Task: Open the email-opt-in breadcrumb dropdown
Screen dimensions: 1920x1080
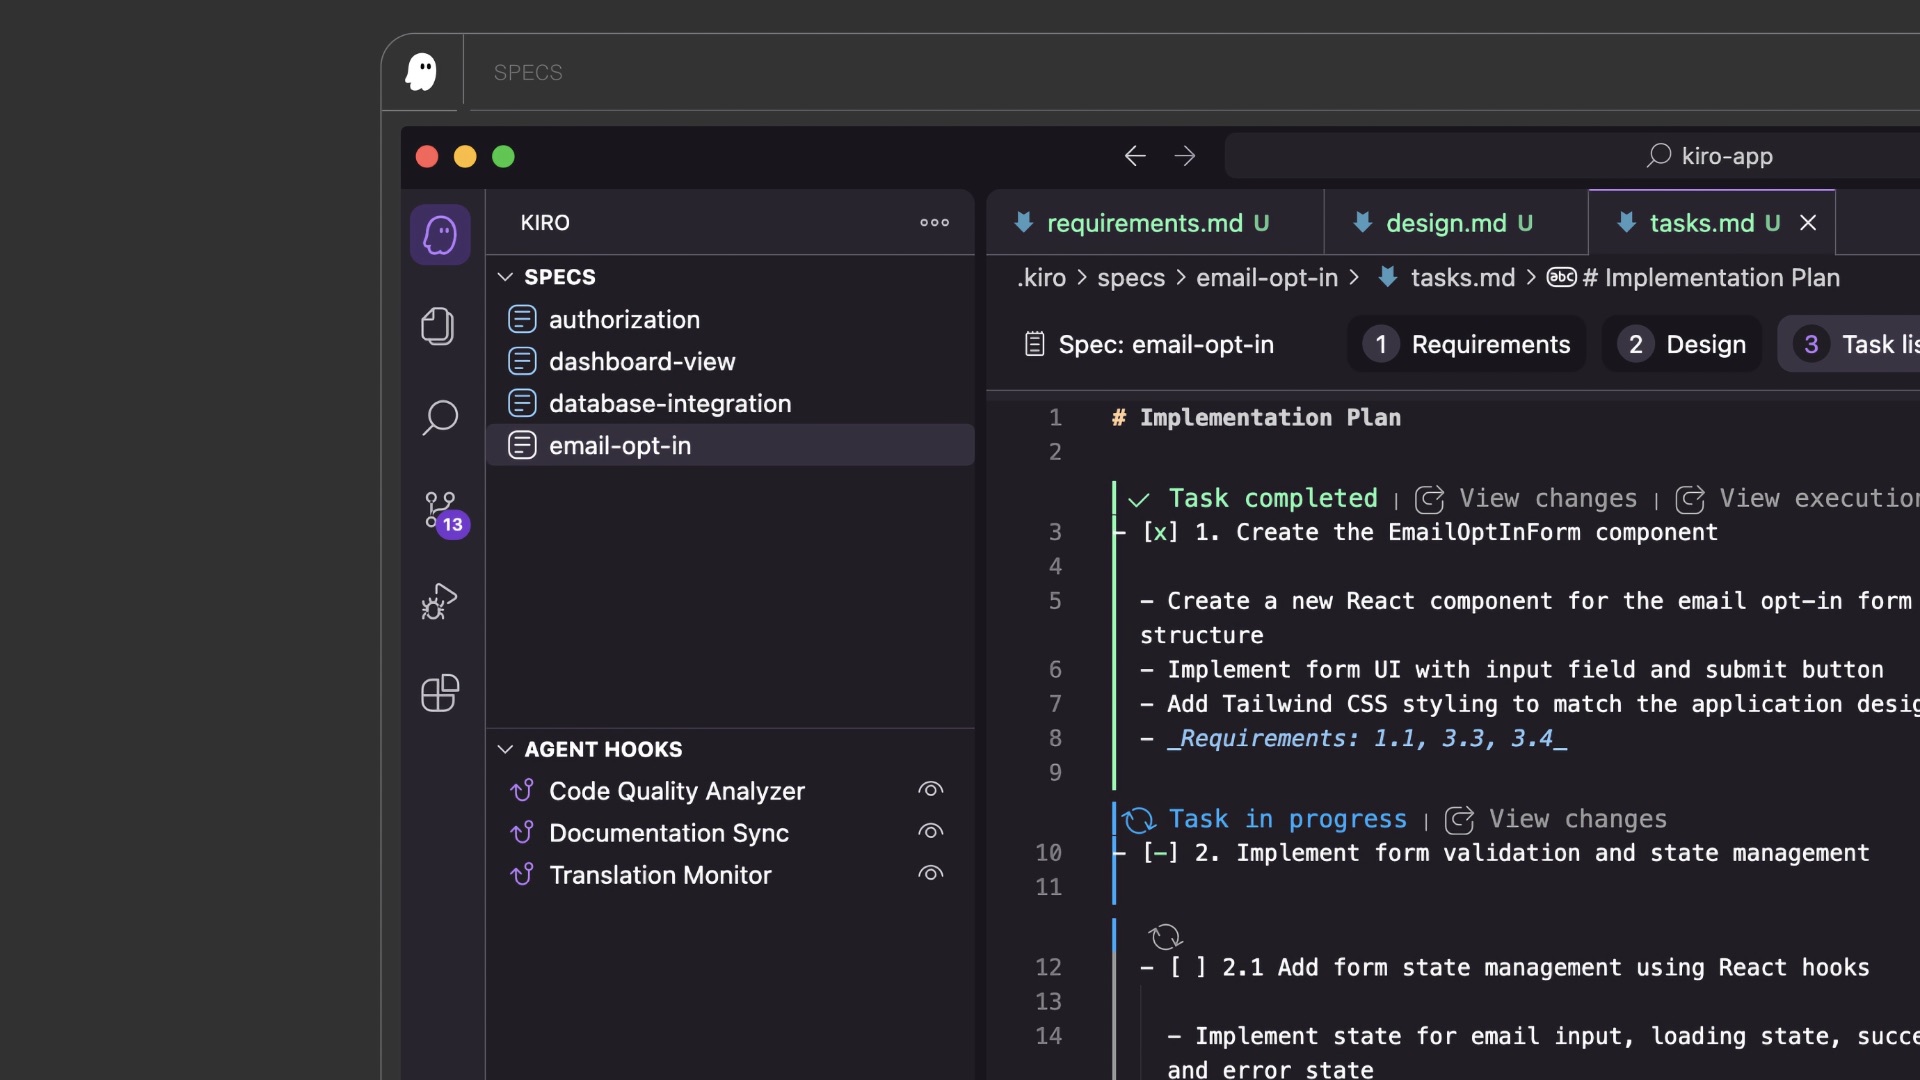Action: click(1265, 278)
